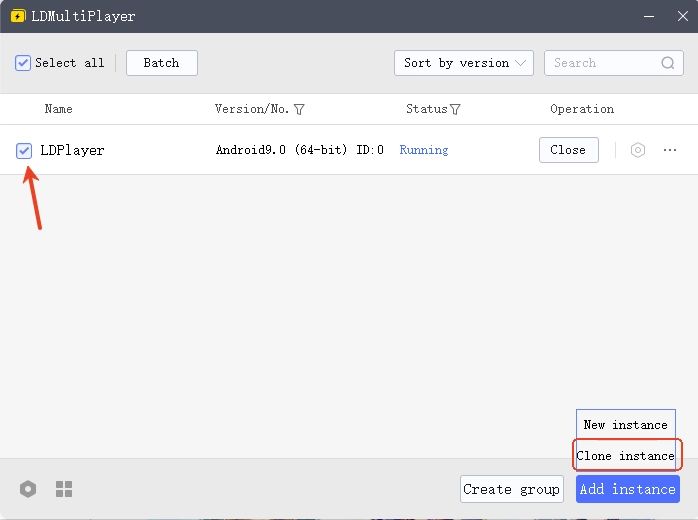Click the LDPlayer instance name
The width and height of the screenshot is (698, 520).
click(72, 150)
